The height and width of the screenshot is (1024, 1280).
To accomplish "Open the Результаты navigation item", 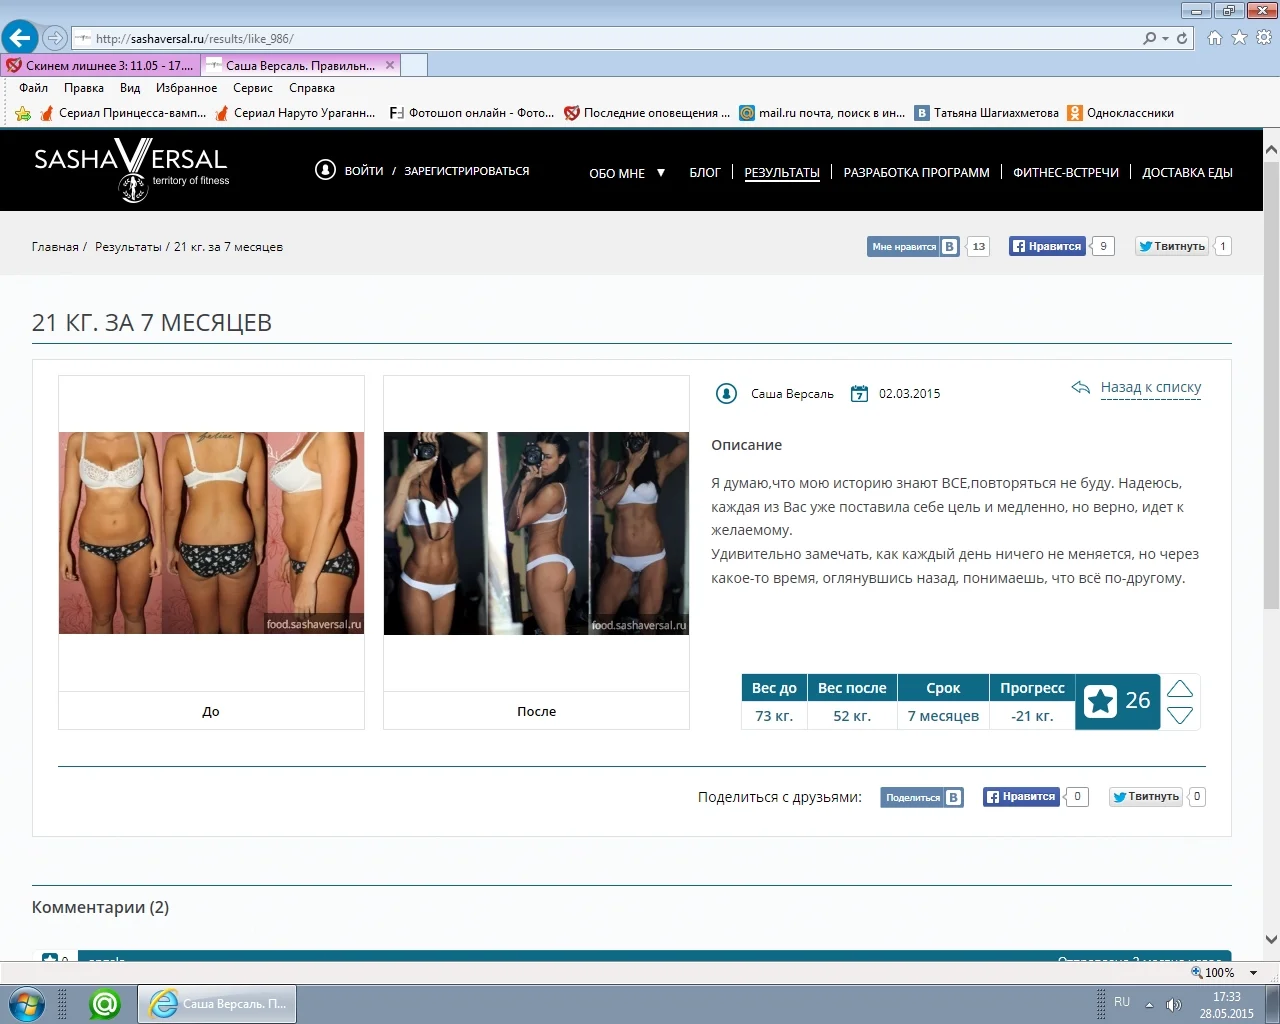I will coord(782,173).
